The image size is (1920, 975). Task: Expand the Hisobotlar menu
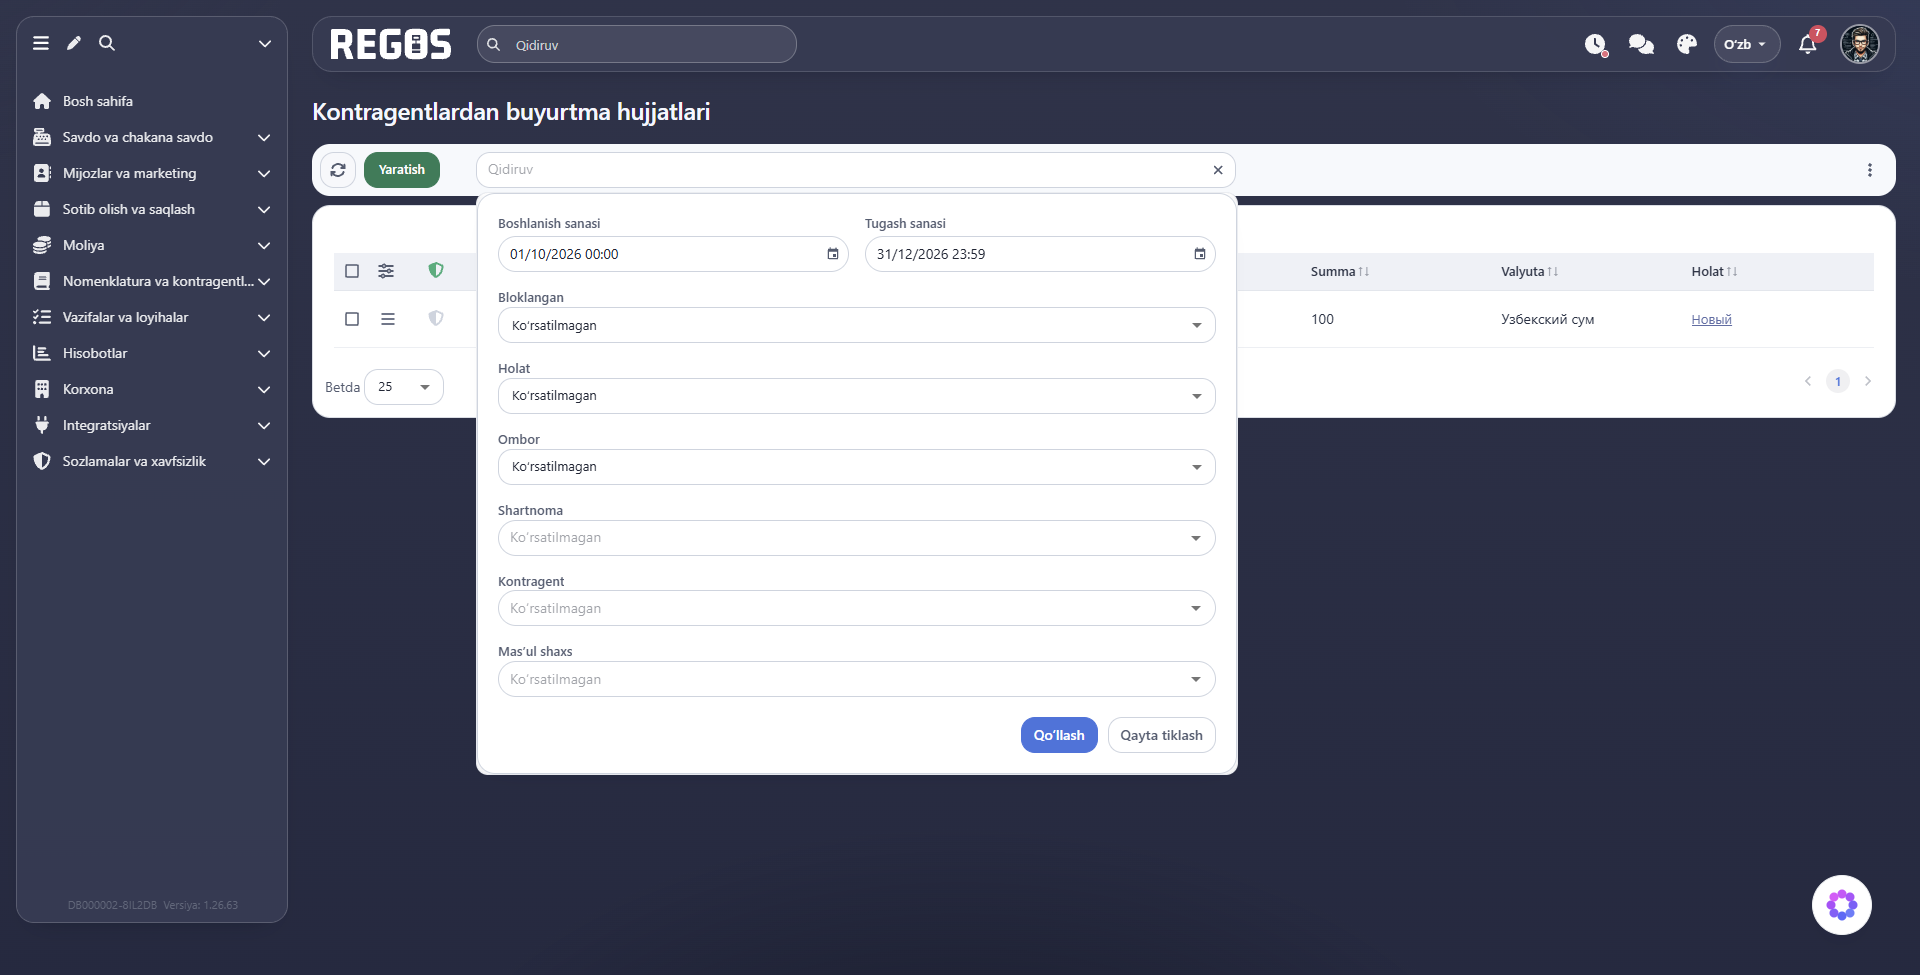tap(152, 353)
